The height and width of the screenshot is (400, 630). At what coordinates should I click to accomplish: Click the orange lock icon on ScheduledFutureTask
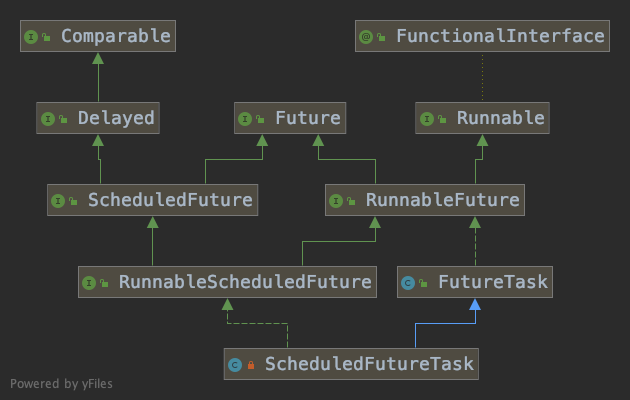coord(250,365)
